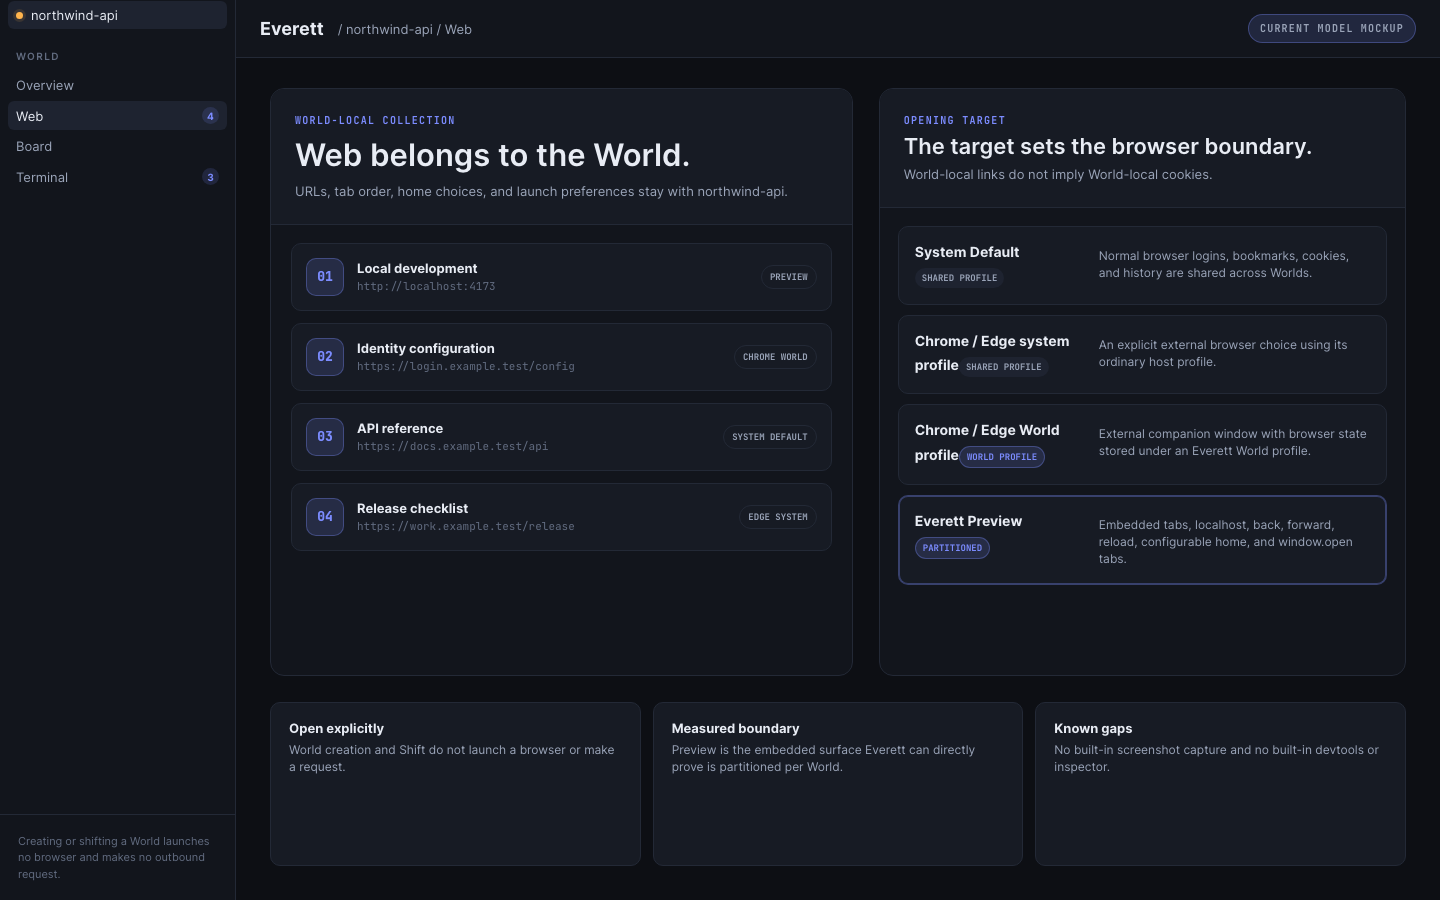This screenshot has height=900, width=1440.
Task: Click the OPENING TARGET label
Action: (955, 120)
